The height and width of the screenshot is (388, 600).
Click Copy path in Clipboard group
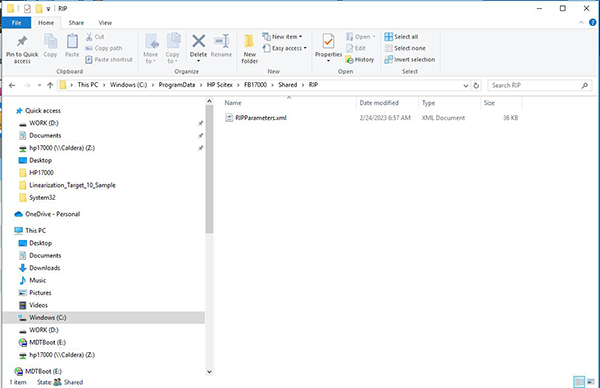pos(103,48)
